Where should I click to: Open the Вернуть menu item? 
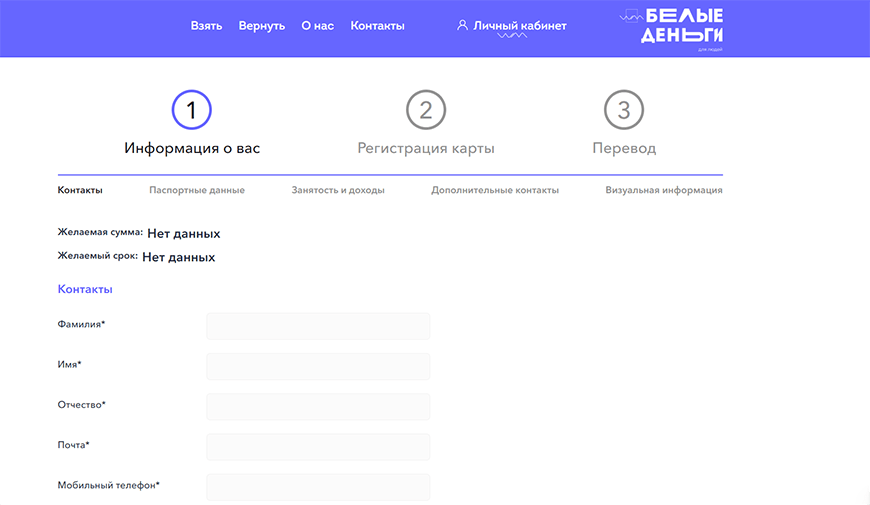262,26
